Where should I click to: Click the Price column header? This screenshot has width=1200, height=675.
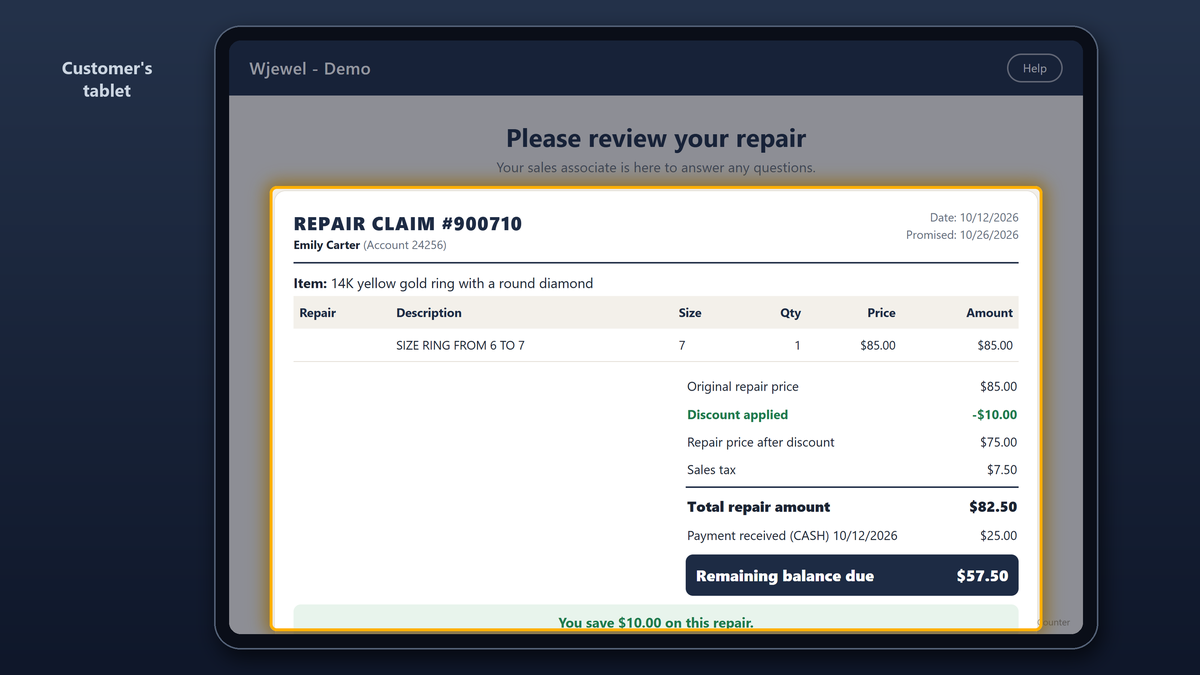tap(881, 313)
